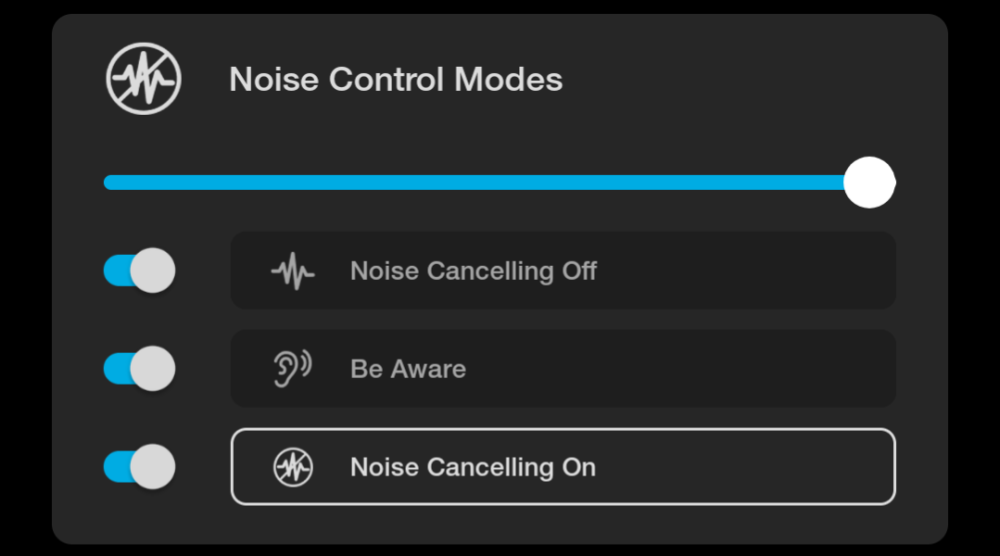Click blue part of the Noise Cancelling Off toggle
This screenshot has width=1000, height=556.
point(116,271)
